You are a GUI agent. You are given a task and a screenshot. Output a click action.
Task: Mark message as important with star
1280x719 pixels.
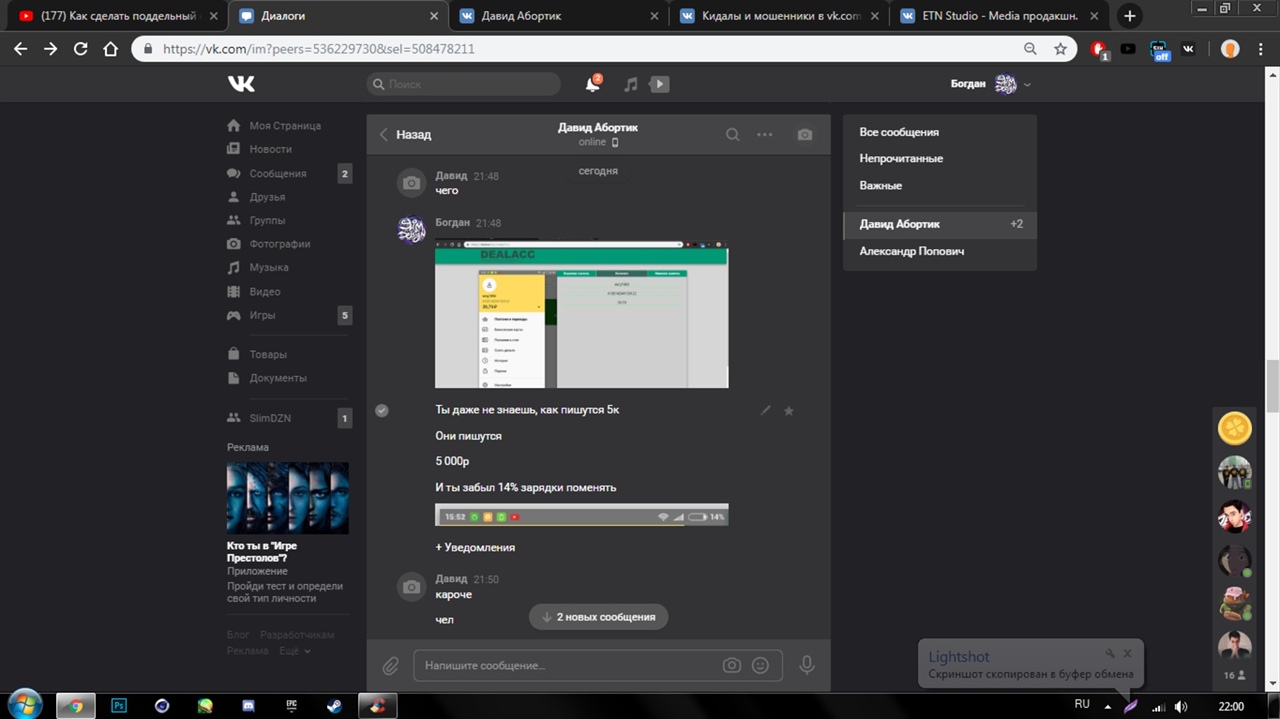788,410
